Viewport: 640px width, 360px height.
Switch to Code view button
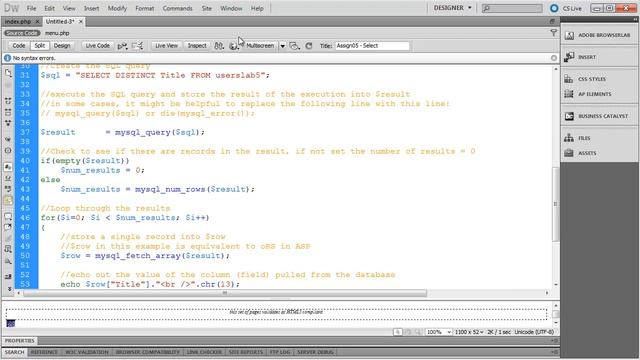click(x=18, y=46)
